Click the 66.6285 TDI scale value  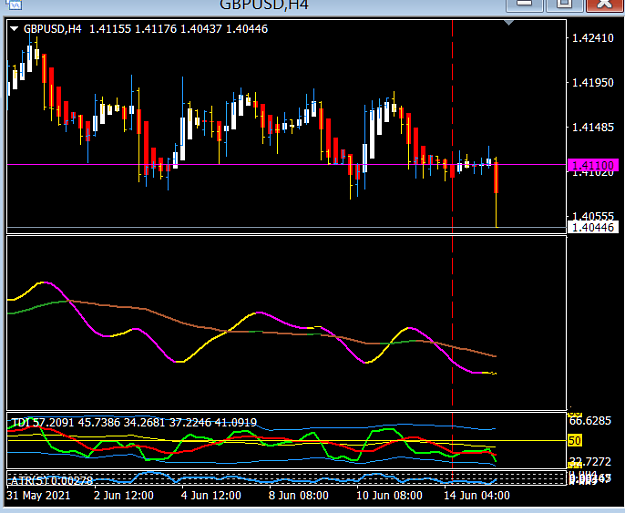coord(590,421)
